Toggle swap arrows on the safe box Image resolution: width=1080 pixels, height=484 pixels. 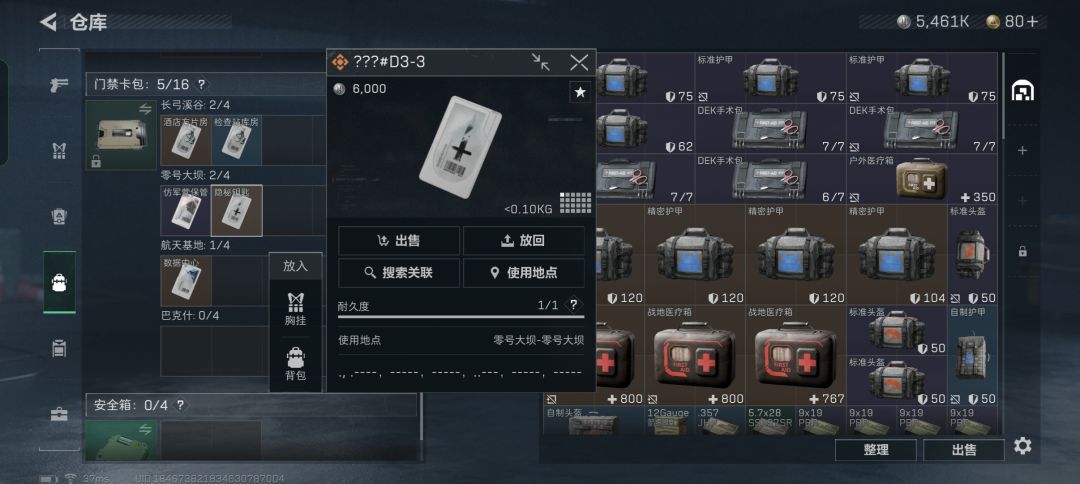[x=145, y=429]
